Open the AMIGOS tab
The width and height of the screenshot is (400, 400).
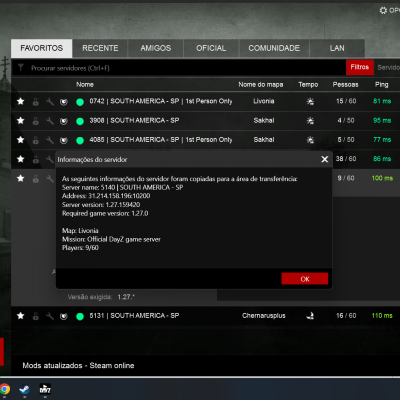pyautogui.click(x=156, y=48)
